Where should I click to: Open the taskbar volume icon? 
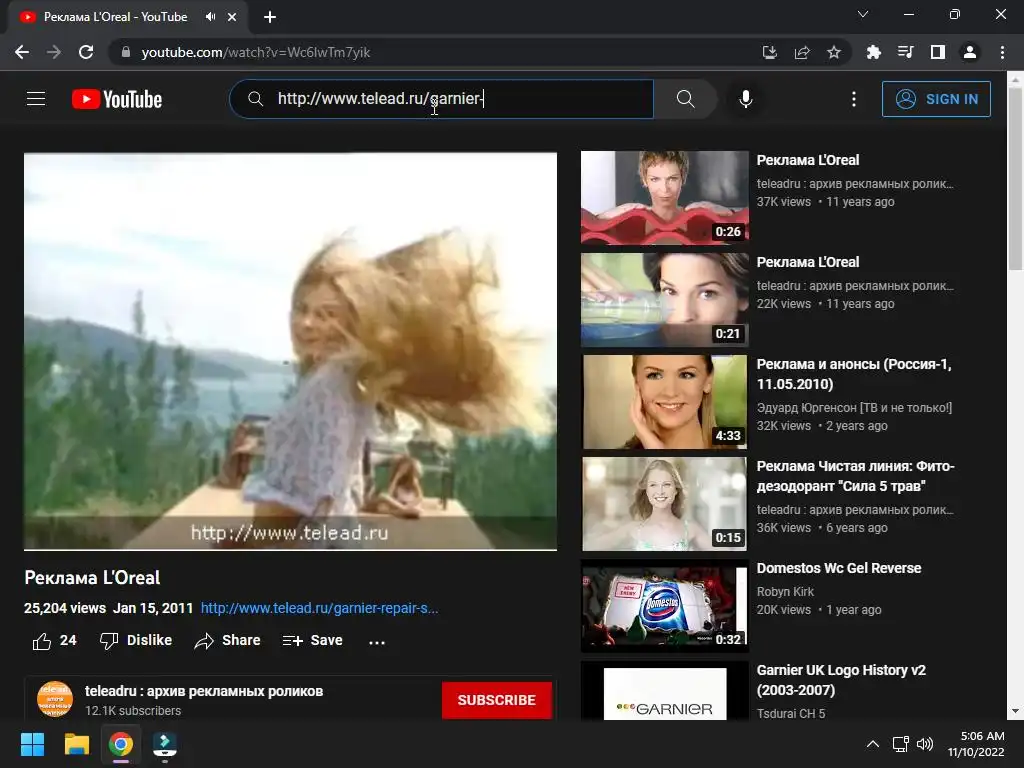pyautogui.click(x=925, y=744)
